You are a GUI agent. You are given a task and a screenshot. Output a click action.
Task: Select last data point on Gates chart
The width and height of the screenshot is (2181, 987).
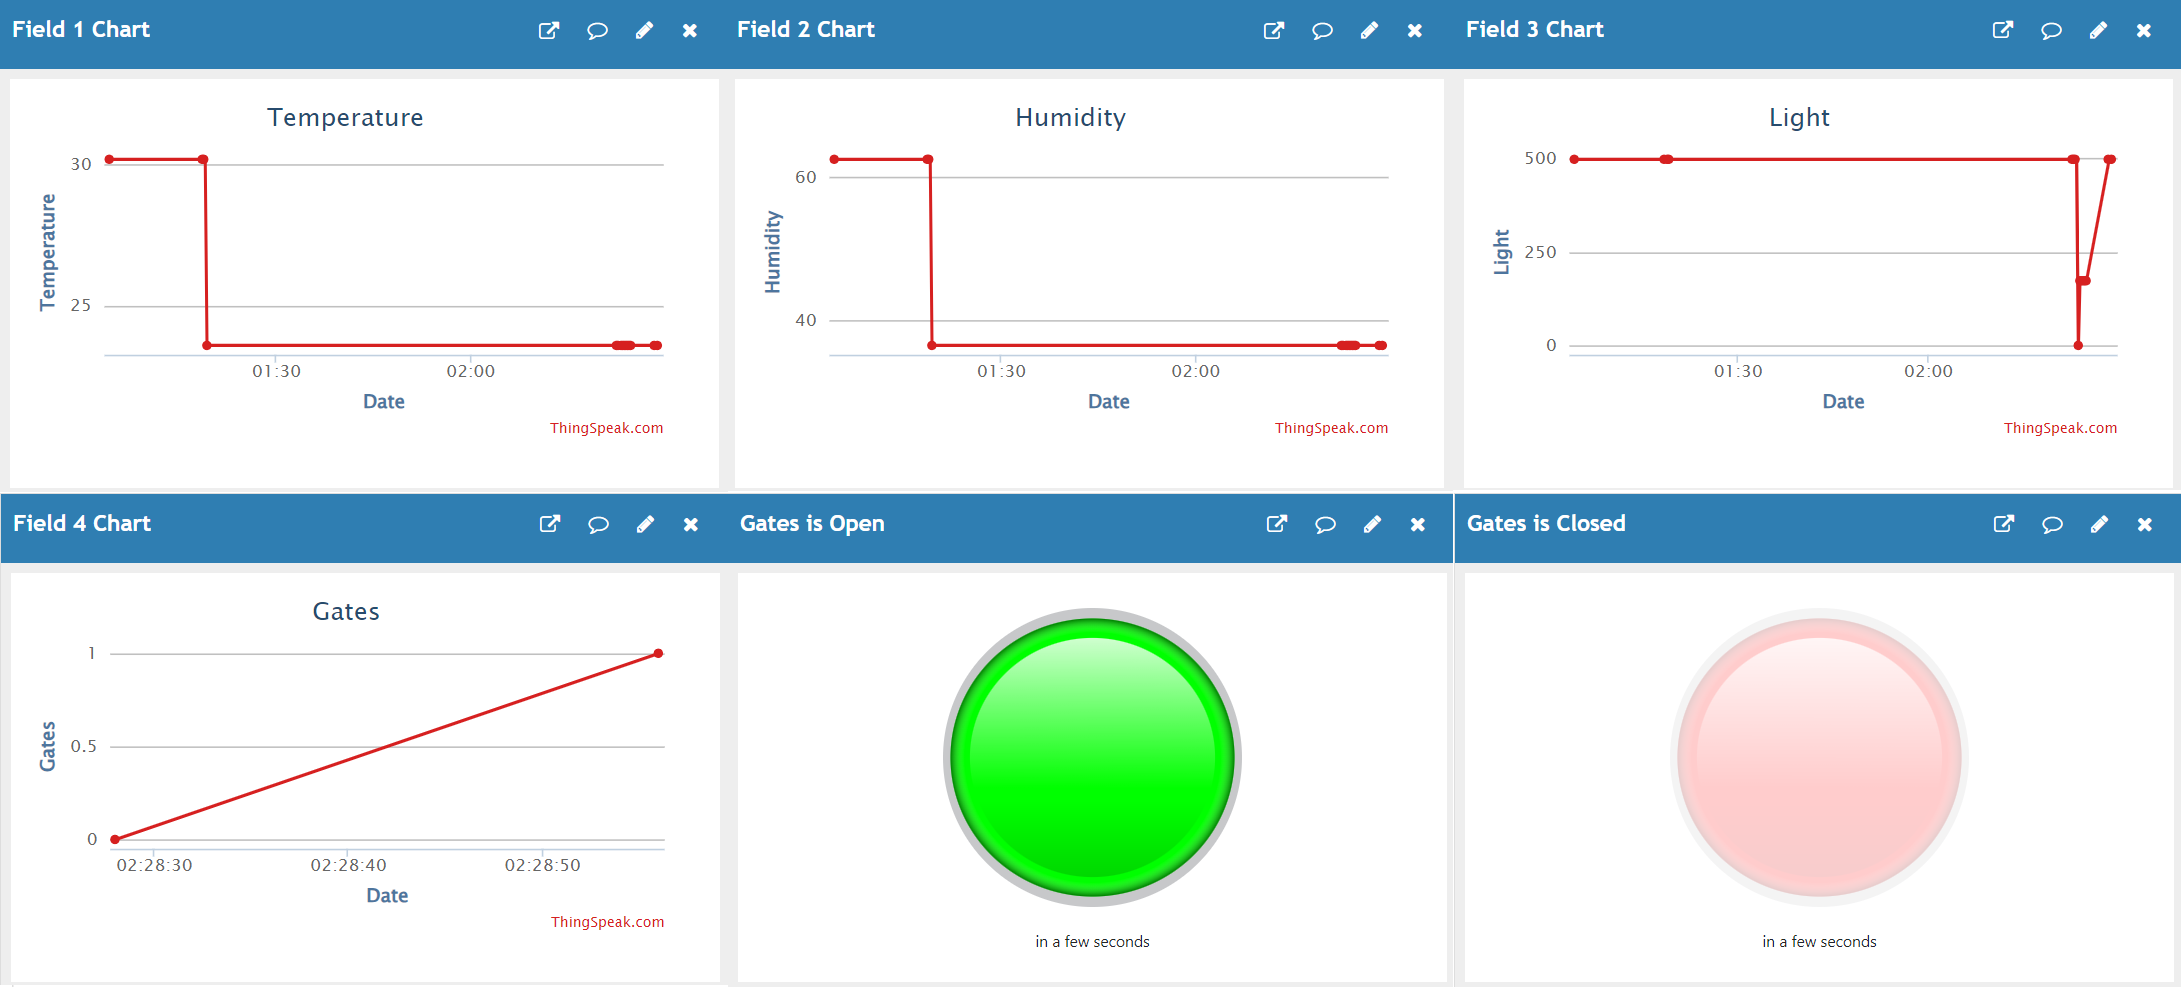coord(658,653)
